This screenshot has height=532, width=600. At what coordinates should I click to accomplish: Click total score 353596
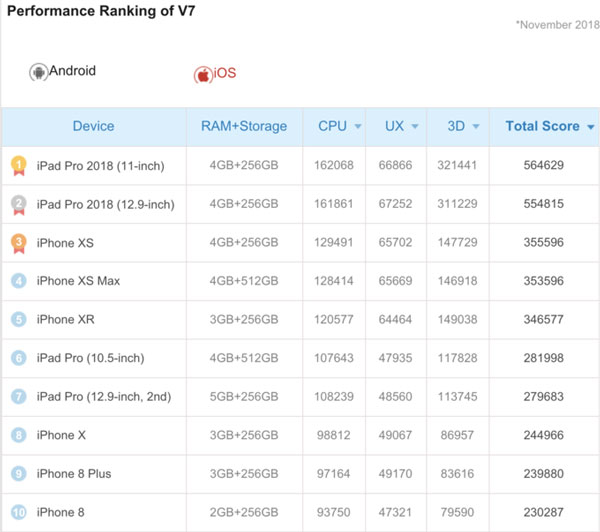point(543,281)
